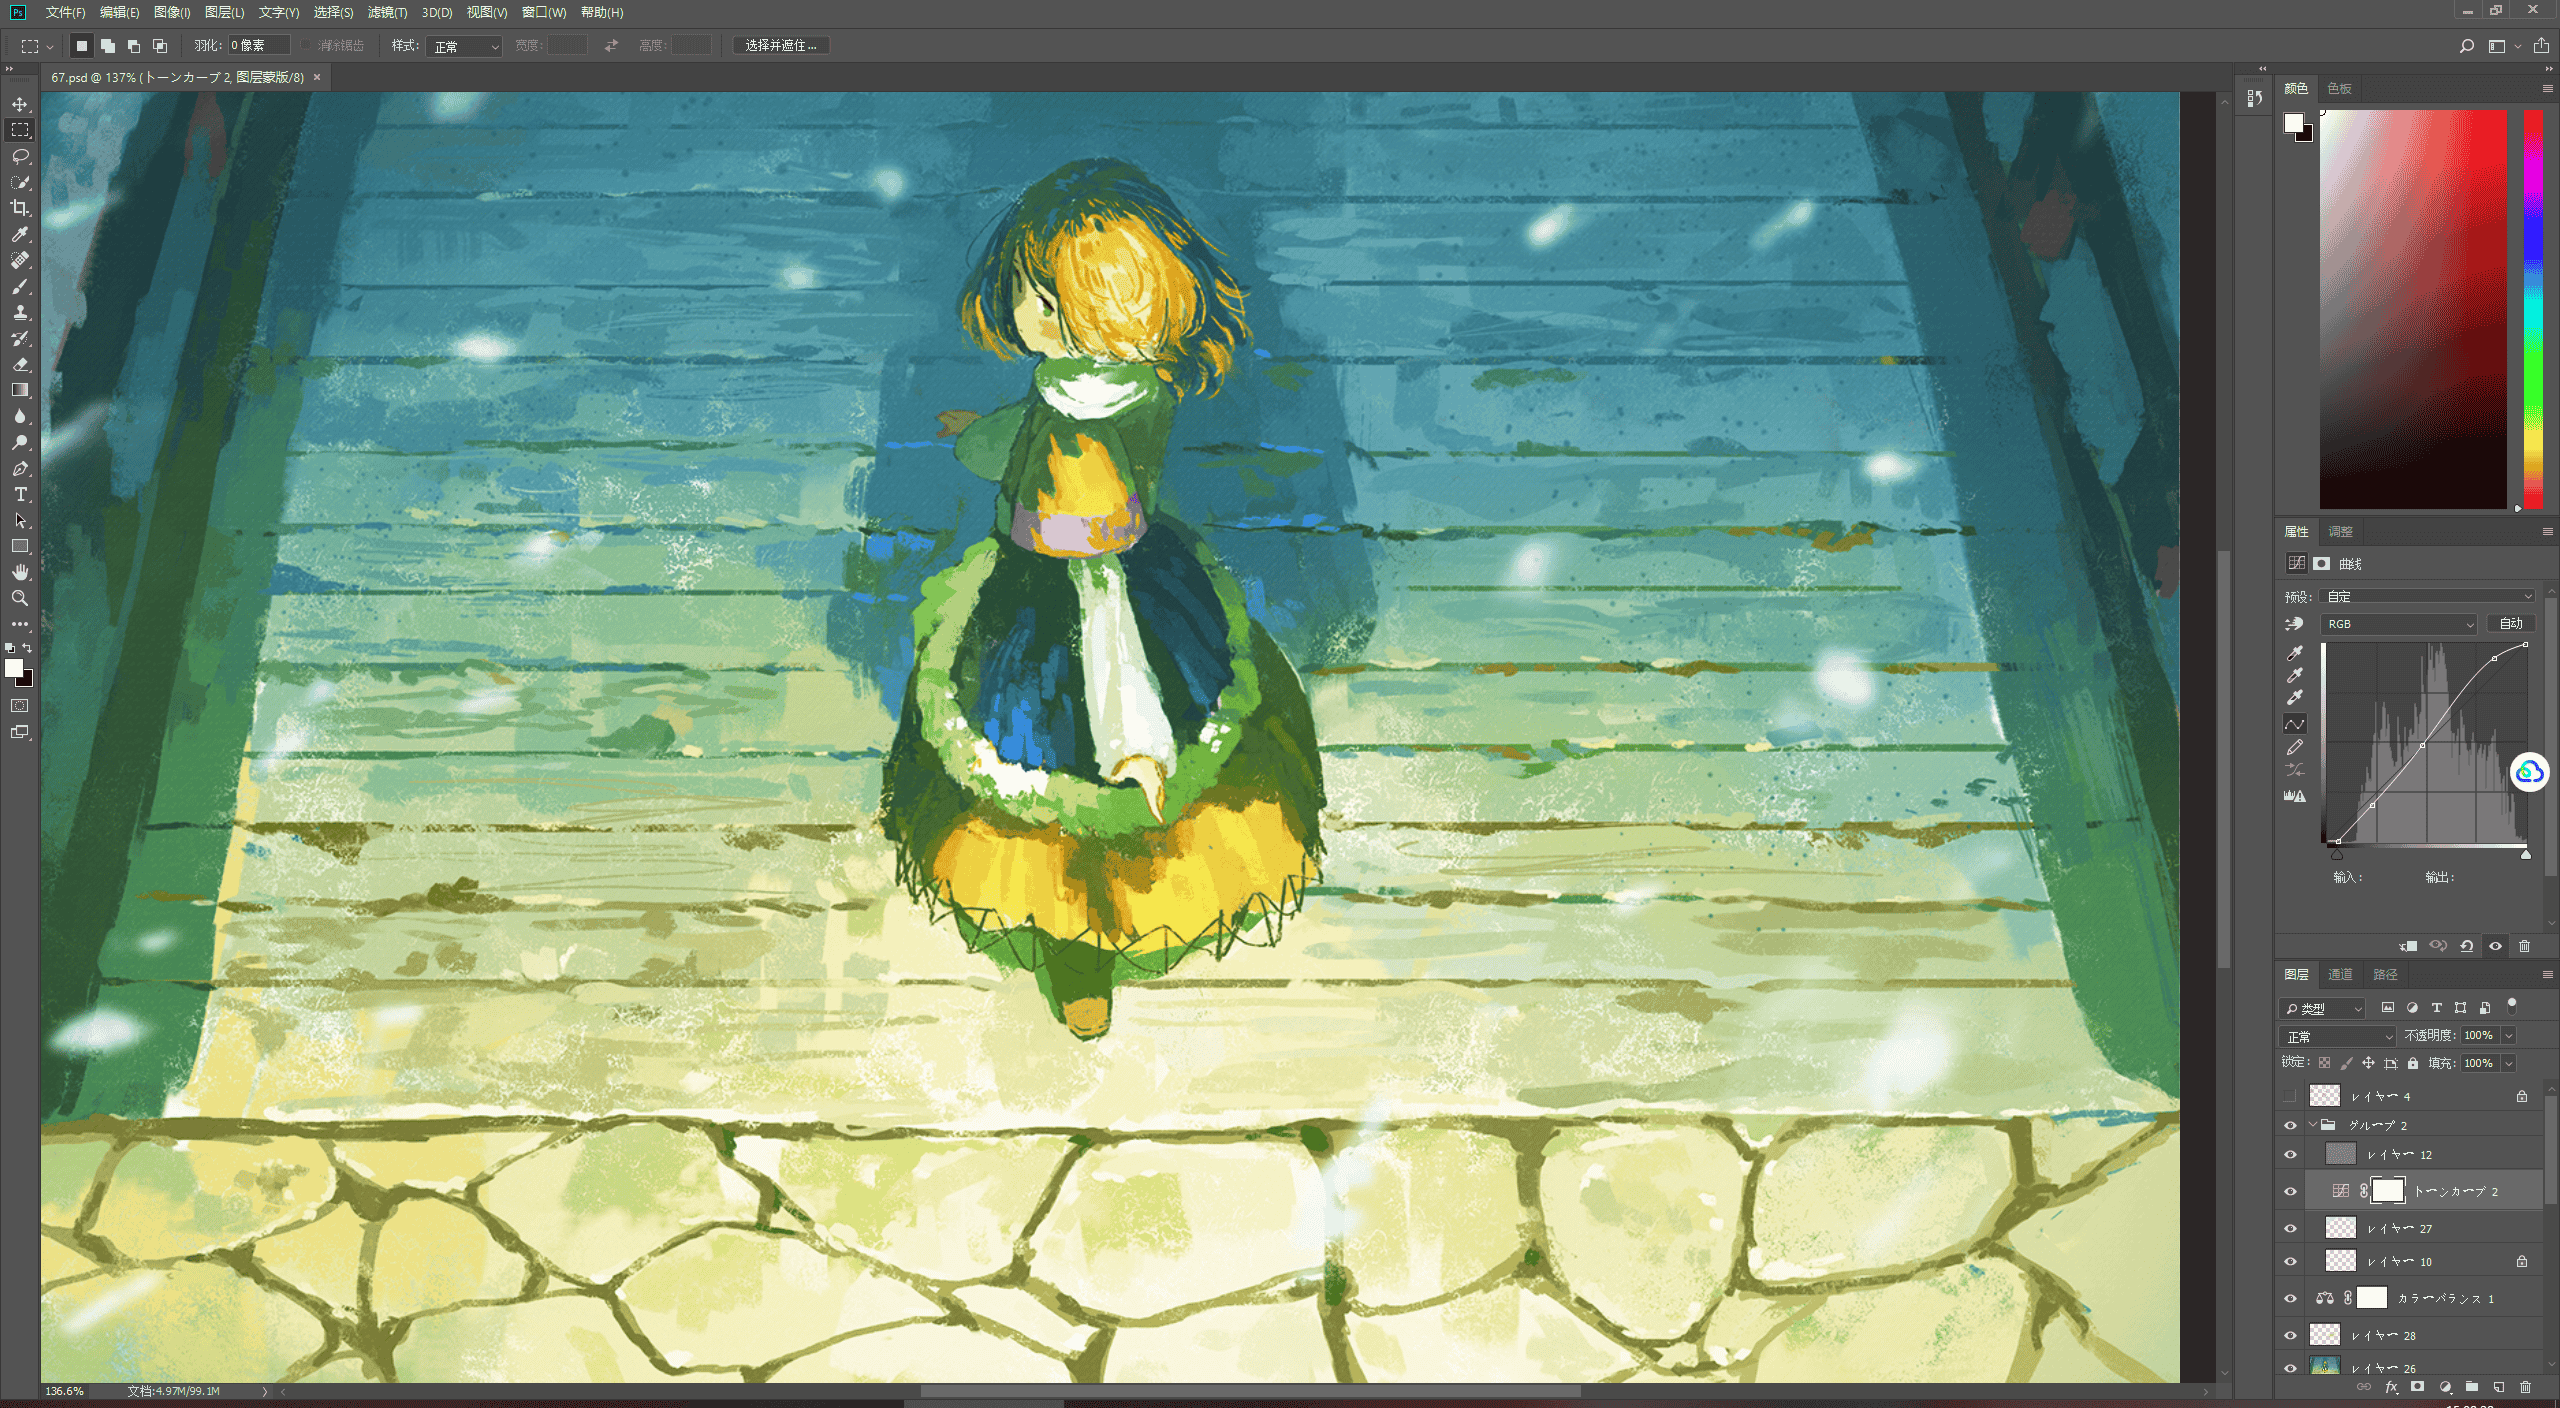Select the Horizontal Type tool
Image resolution: width=2560 pixels, height=1408 pixels.
tap(20, 495)
